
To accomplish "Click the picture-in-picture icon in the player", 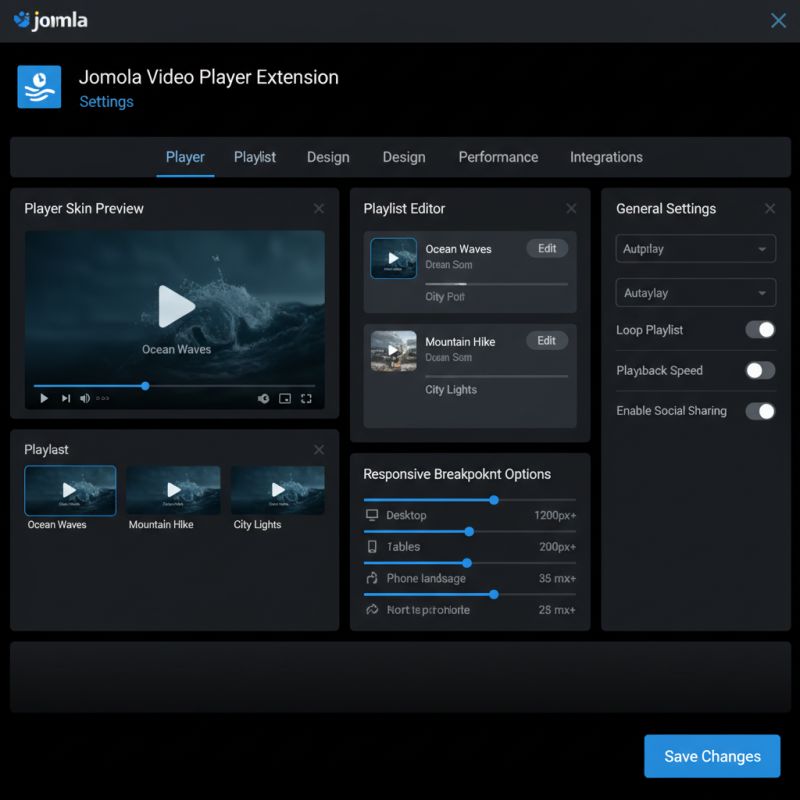I will tap(285, 398).
